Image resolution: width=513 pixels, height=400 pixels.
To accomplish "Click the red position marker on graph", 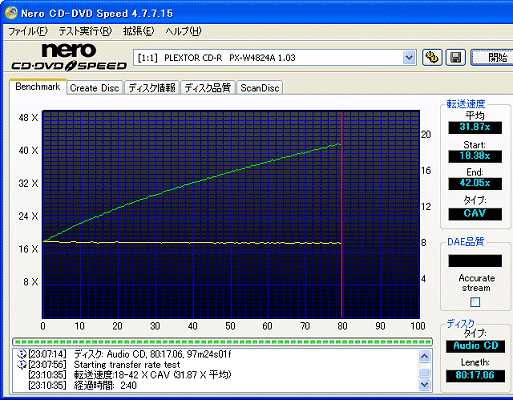I will tap(342, 213).
